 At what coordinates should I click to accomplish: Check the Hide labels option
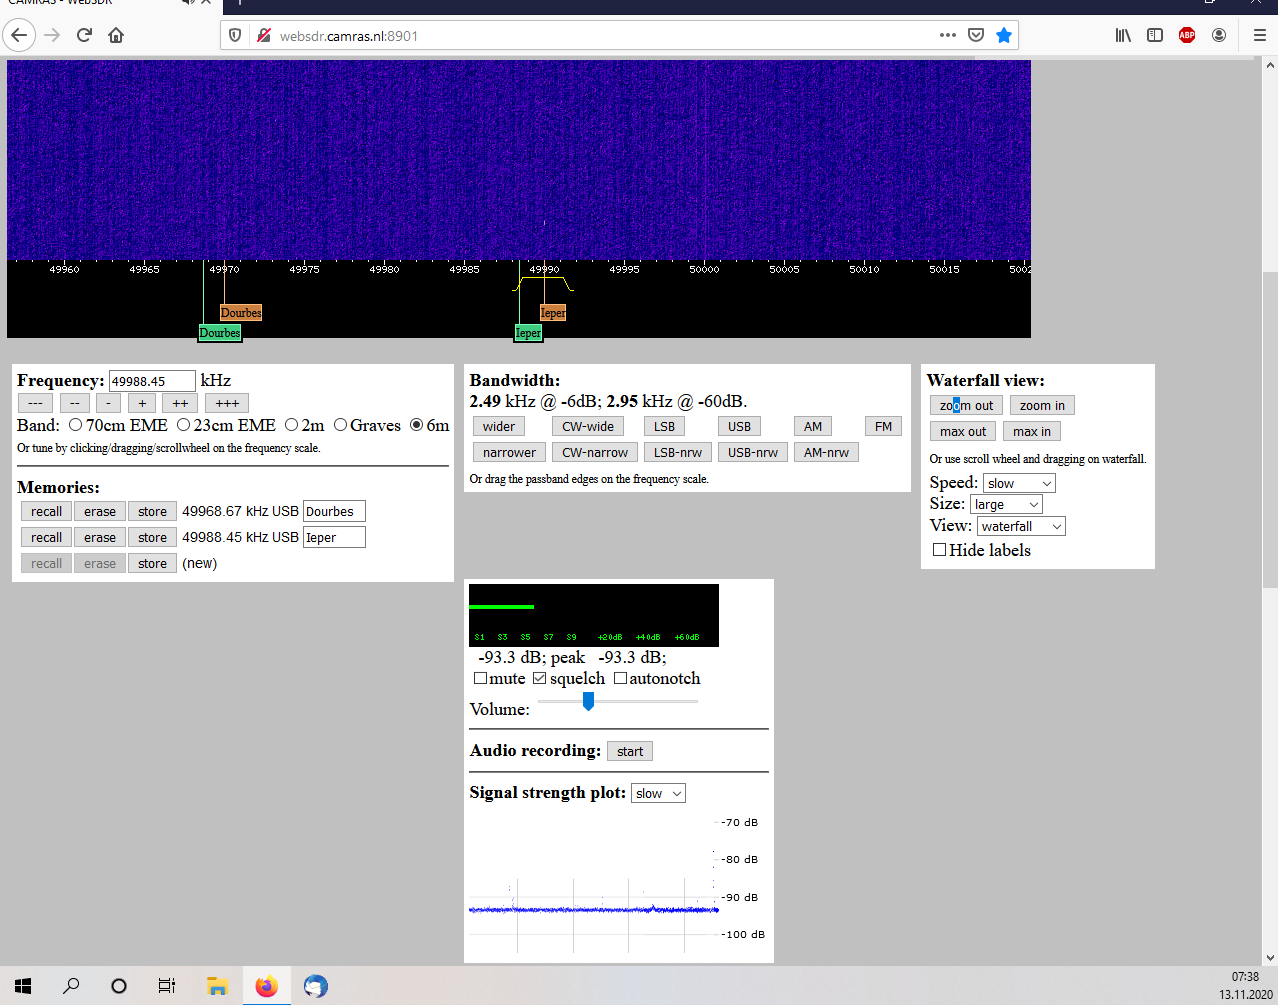coord(939,549)
